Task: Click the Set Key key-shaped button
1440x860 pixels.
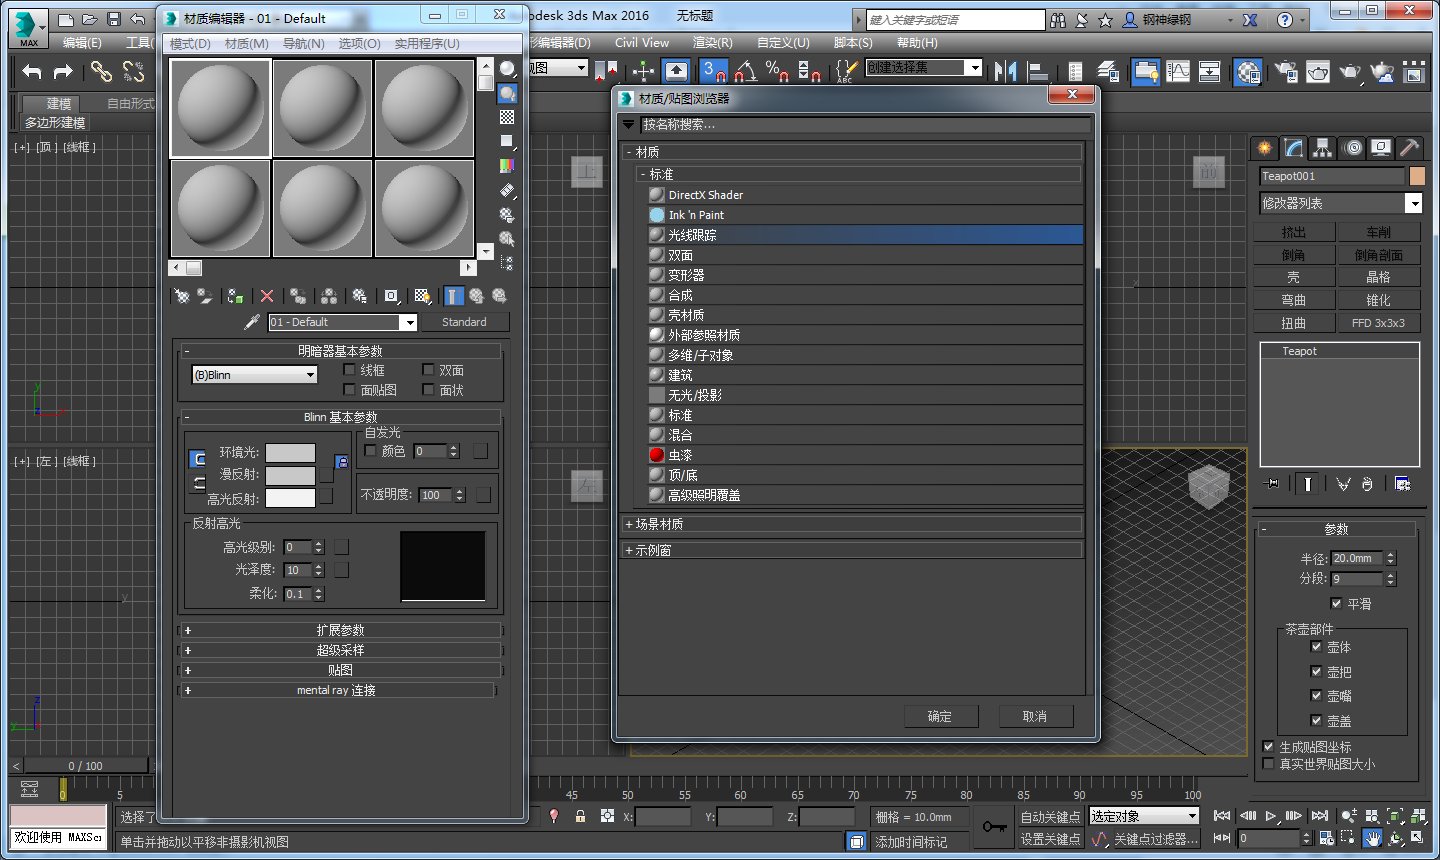Action: (994, 827)
